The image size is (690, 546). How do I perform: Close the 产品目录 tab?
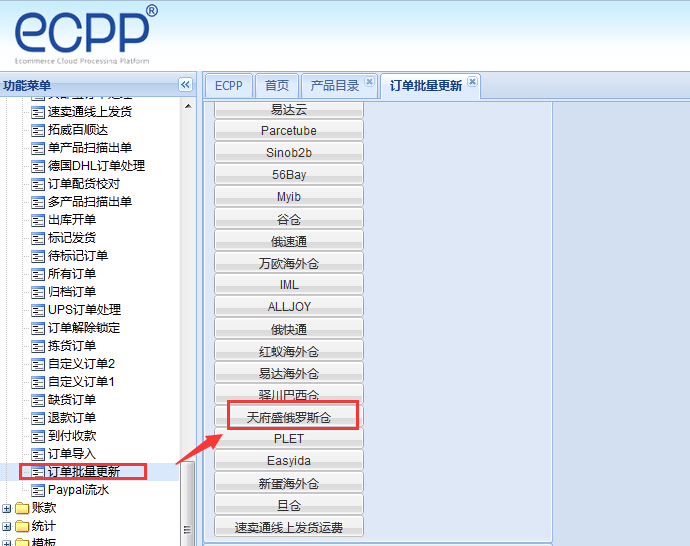coord(369,82)
